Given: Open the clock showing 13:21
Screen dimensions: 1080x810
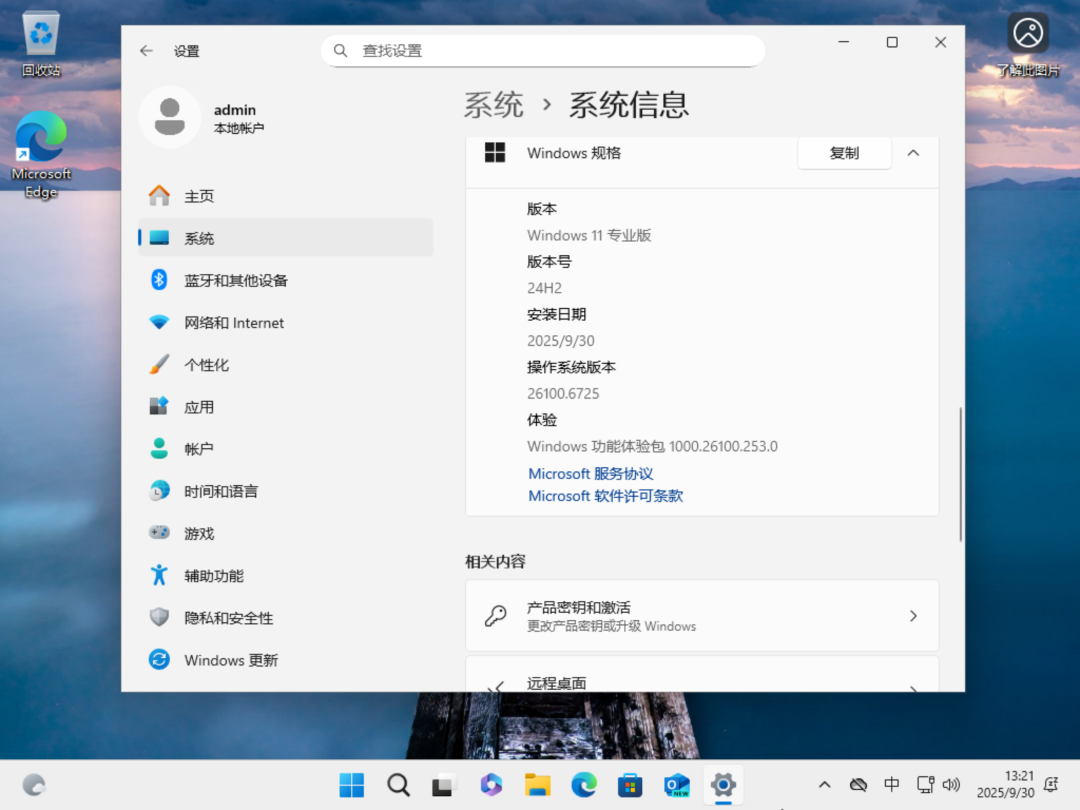Looking at the screenshot, I should coord(1006,785).
